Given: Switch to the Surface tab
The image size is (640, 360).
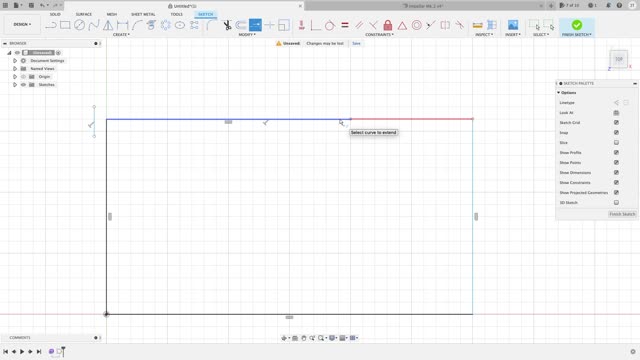Looking at the screenshot, I should point(84,14).
